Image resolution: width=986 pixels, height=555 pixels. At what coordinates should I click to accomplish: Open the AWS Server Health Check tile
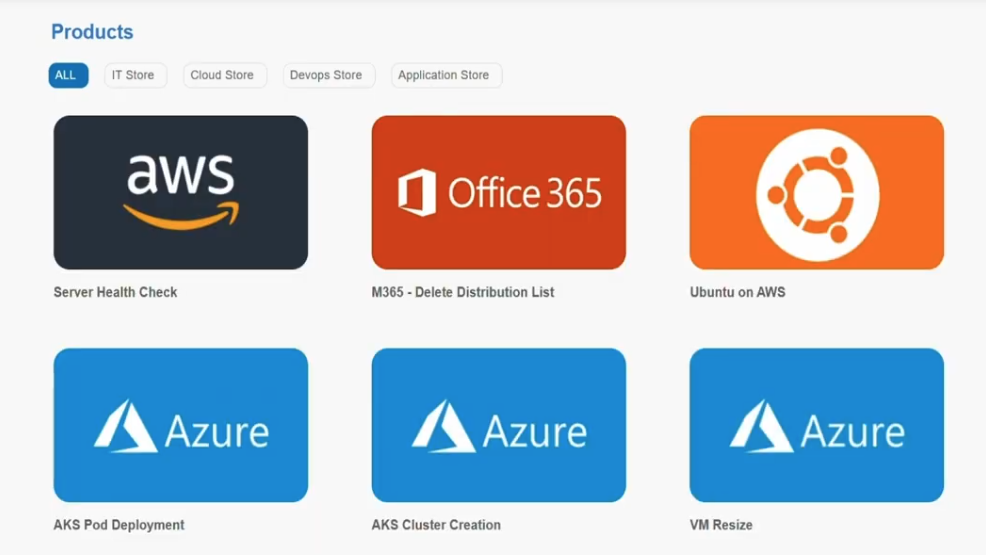pos(180,192)
